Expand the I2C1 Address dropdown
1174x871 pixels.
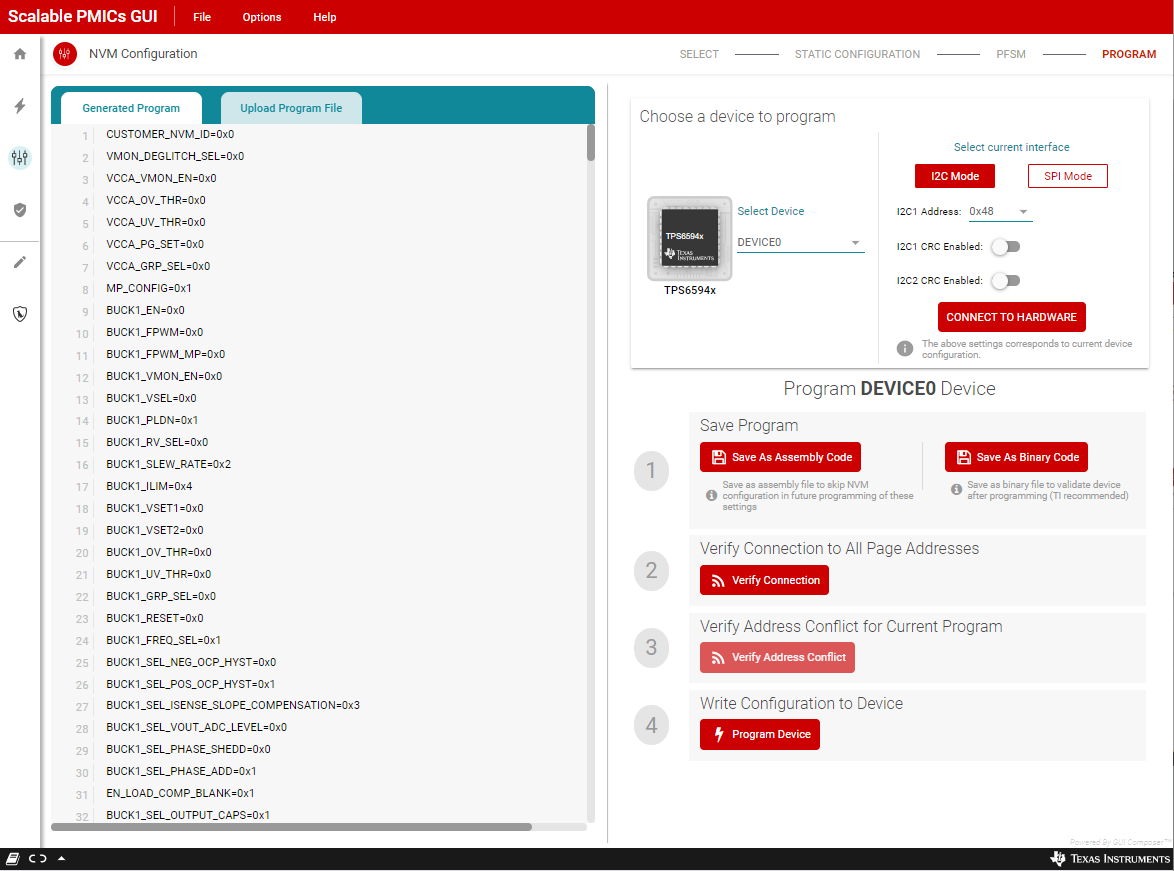[1000, 212]
